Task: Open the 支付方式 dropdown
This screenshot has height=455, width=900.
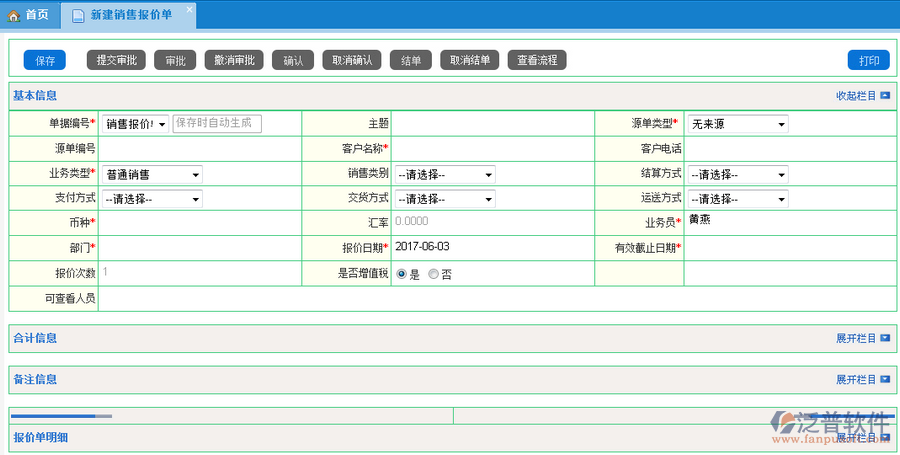Action: 152,199
